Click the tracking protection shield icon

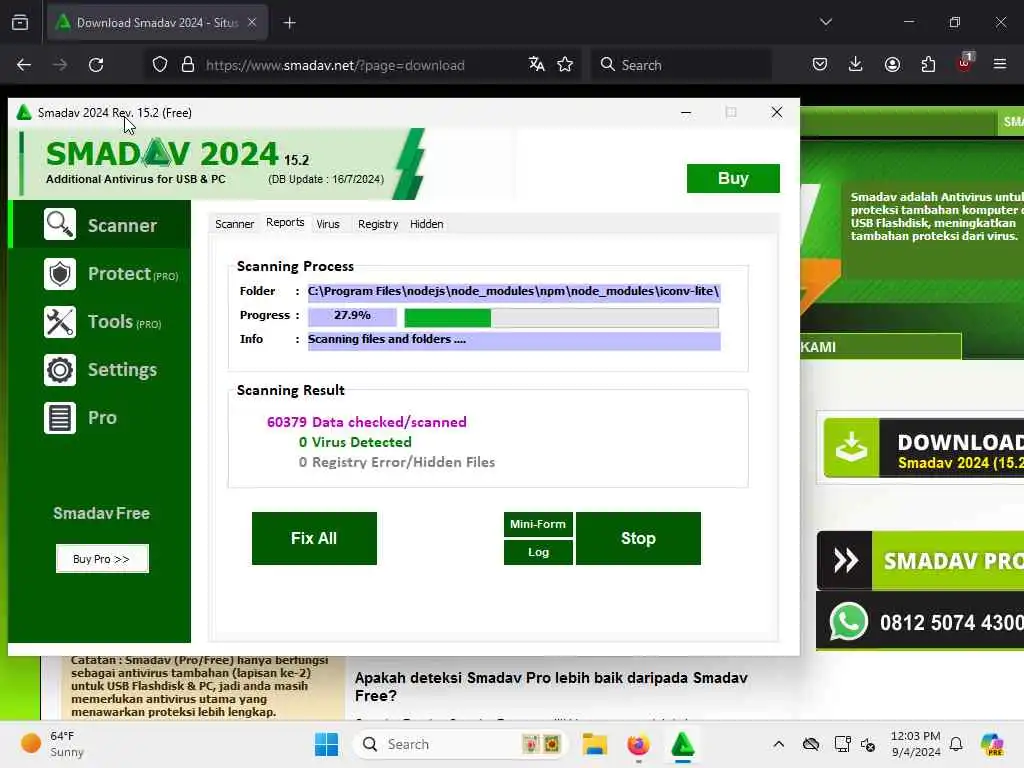coord(160,65)
